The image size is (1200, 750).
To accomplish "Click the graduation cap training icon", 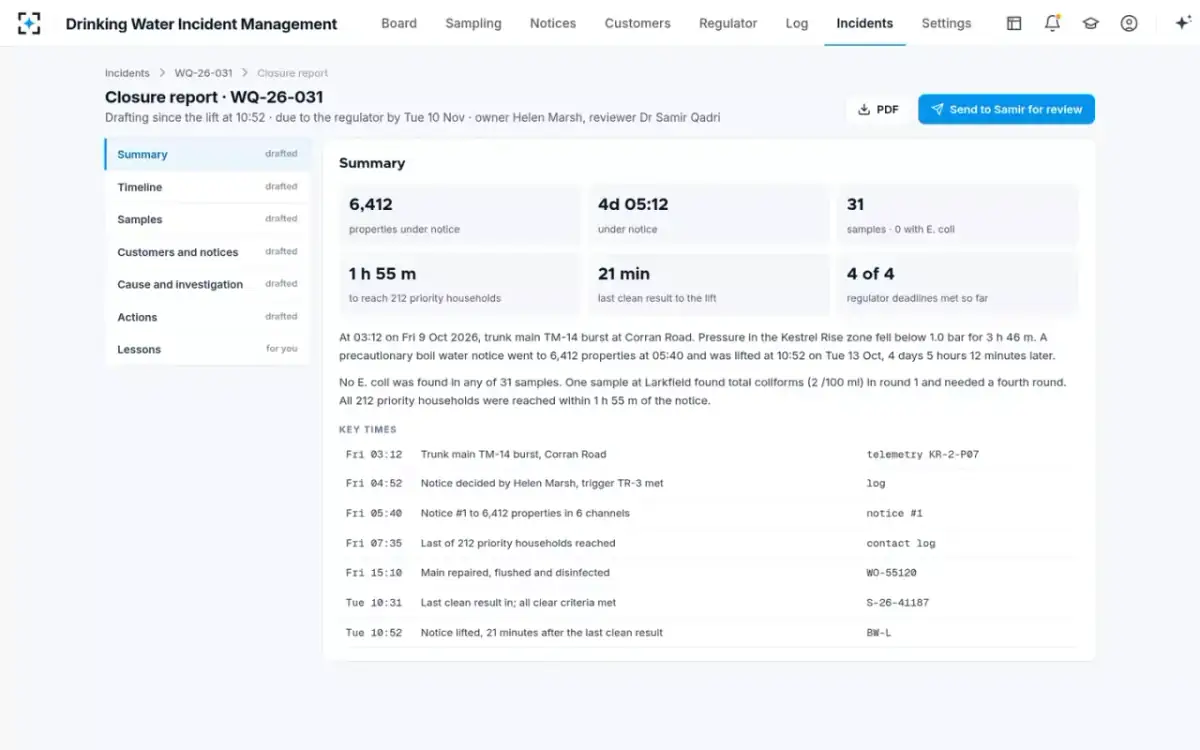I will (1090, 23).
